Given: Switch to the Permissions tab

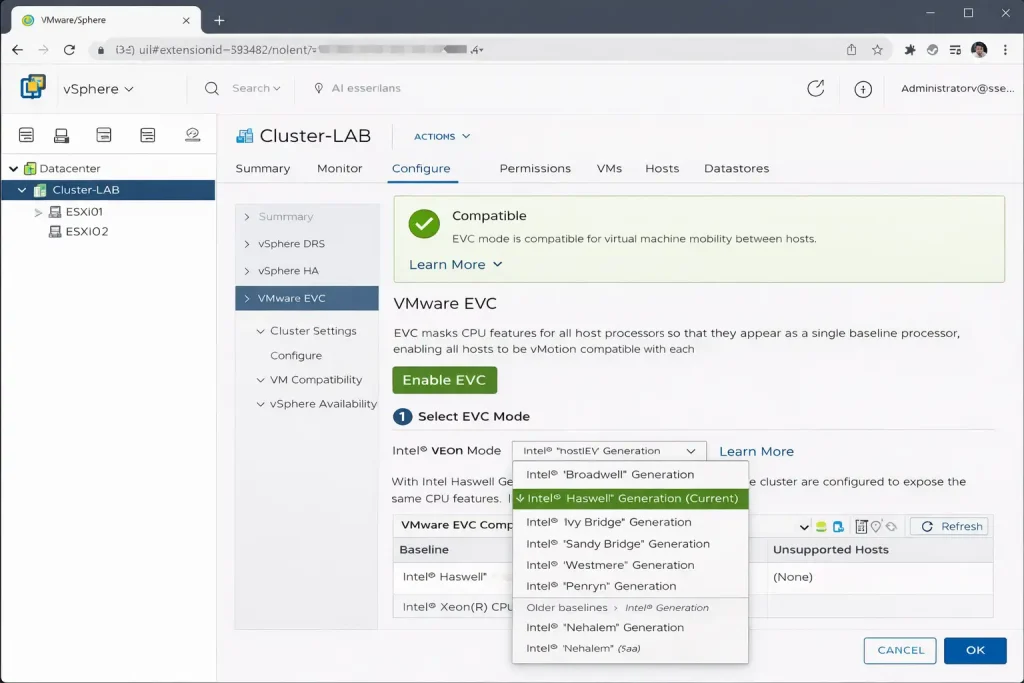Looking at the screenshot, I should click(535, 168).
